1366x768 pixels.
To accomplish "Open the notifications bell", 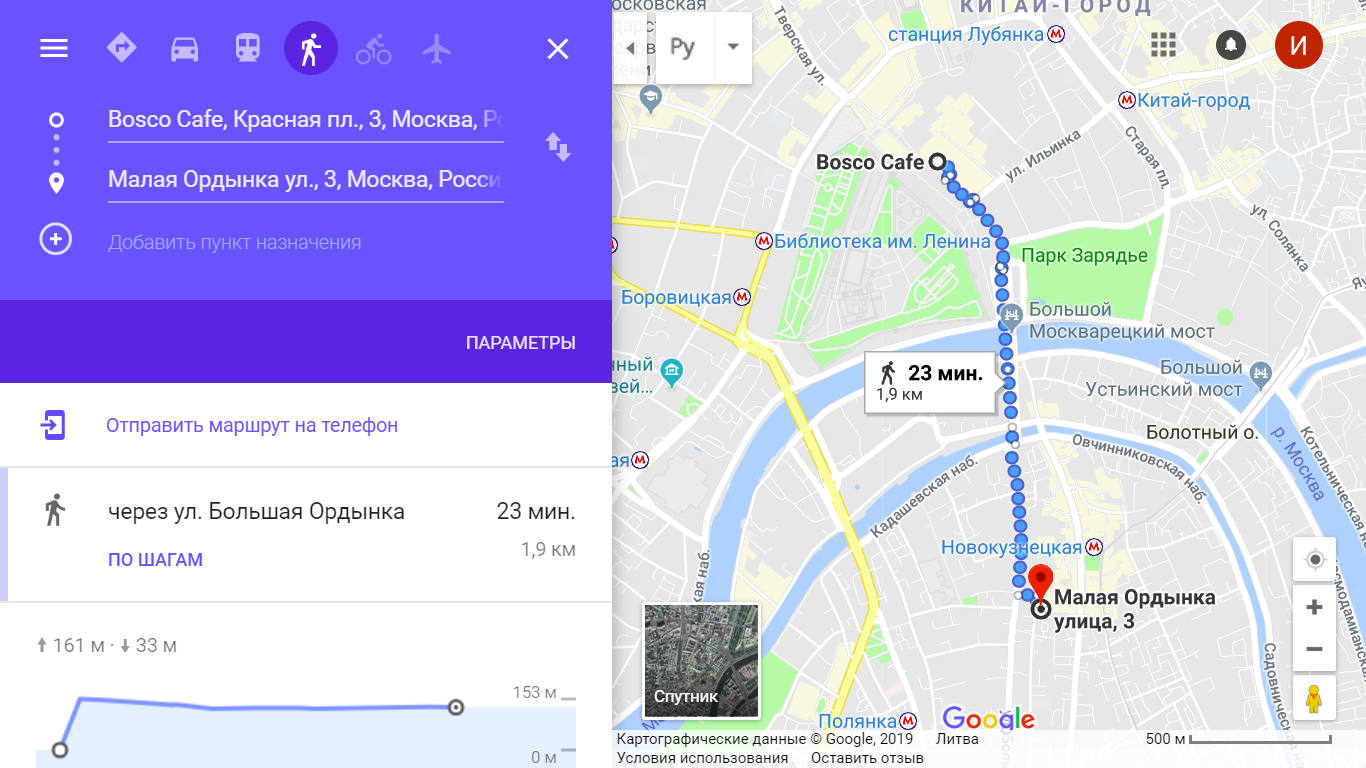I will (1230, 44).
